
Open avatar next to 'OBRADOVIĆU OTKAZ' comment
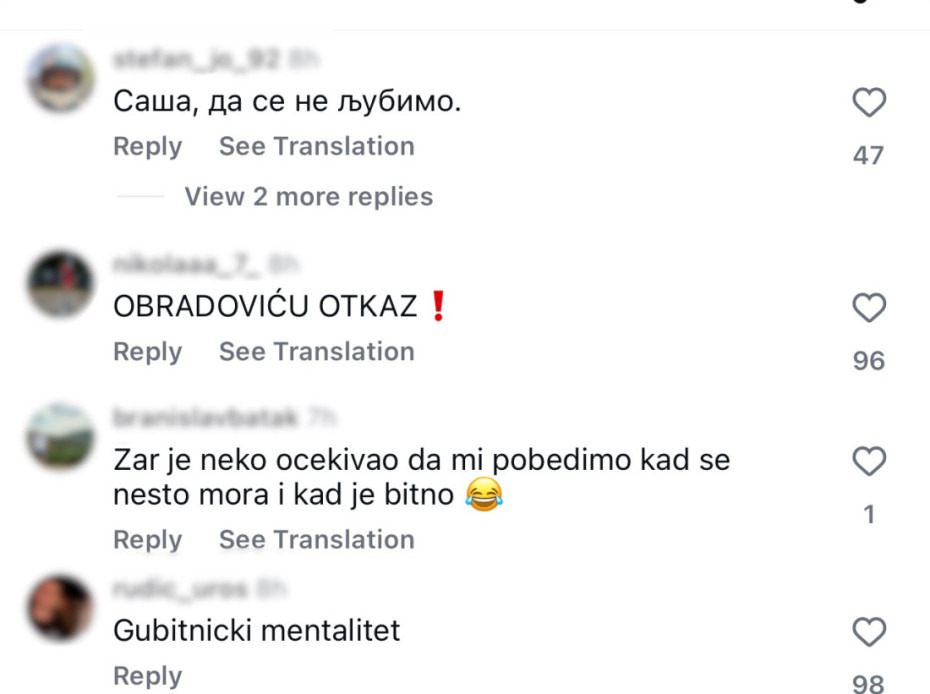pos(61,283)
